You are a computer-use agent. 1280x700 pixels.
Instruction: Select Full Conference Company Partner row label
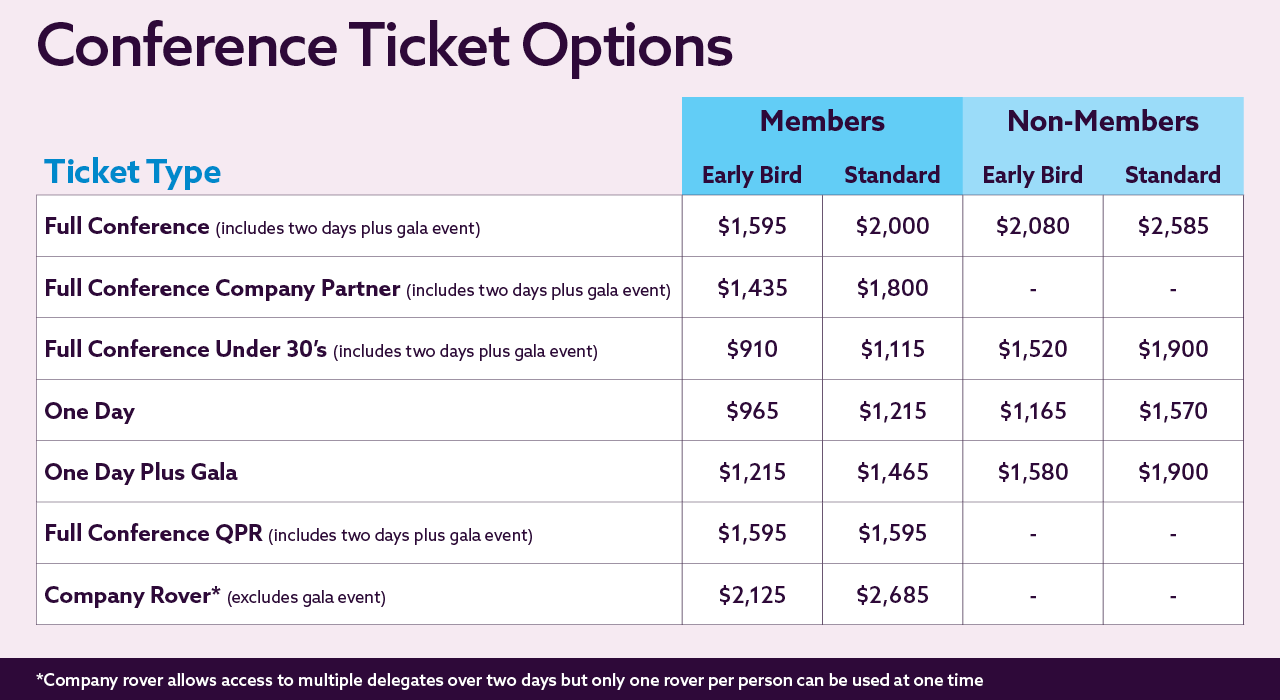point(222,288)
